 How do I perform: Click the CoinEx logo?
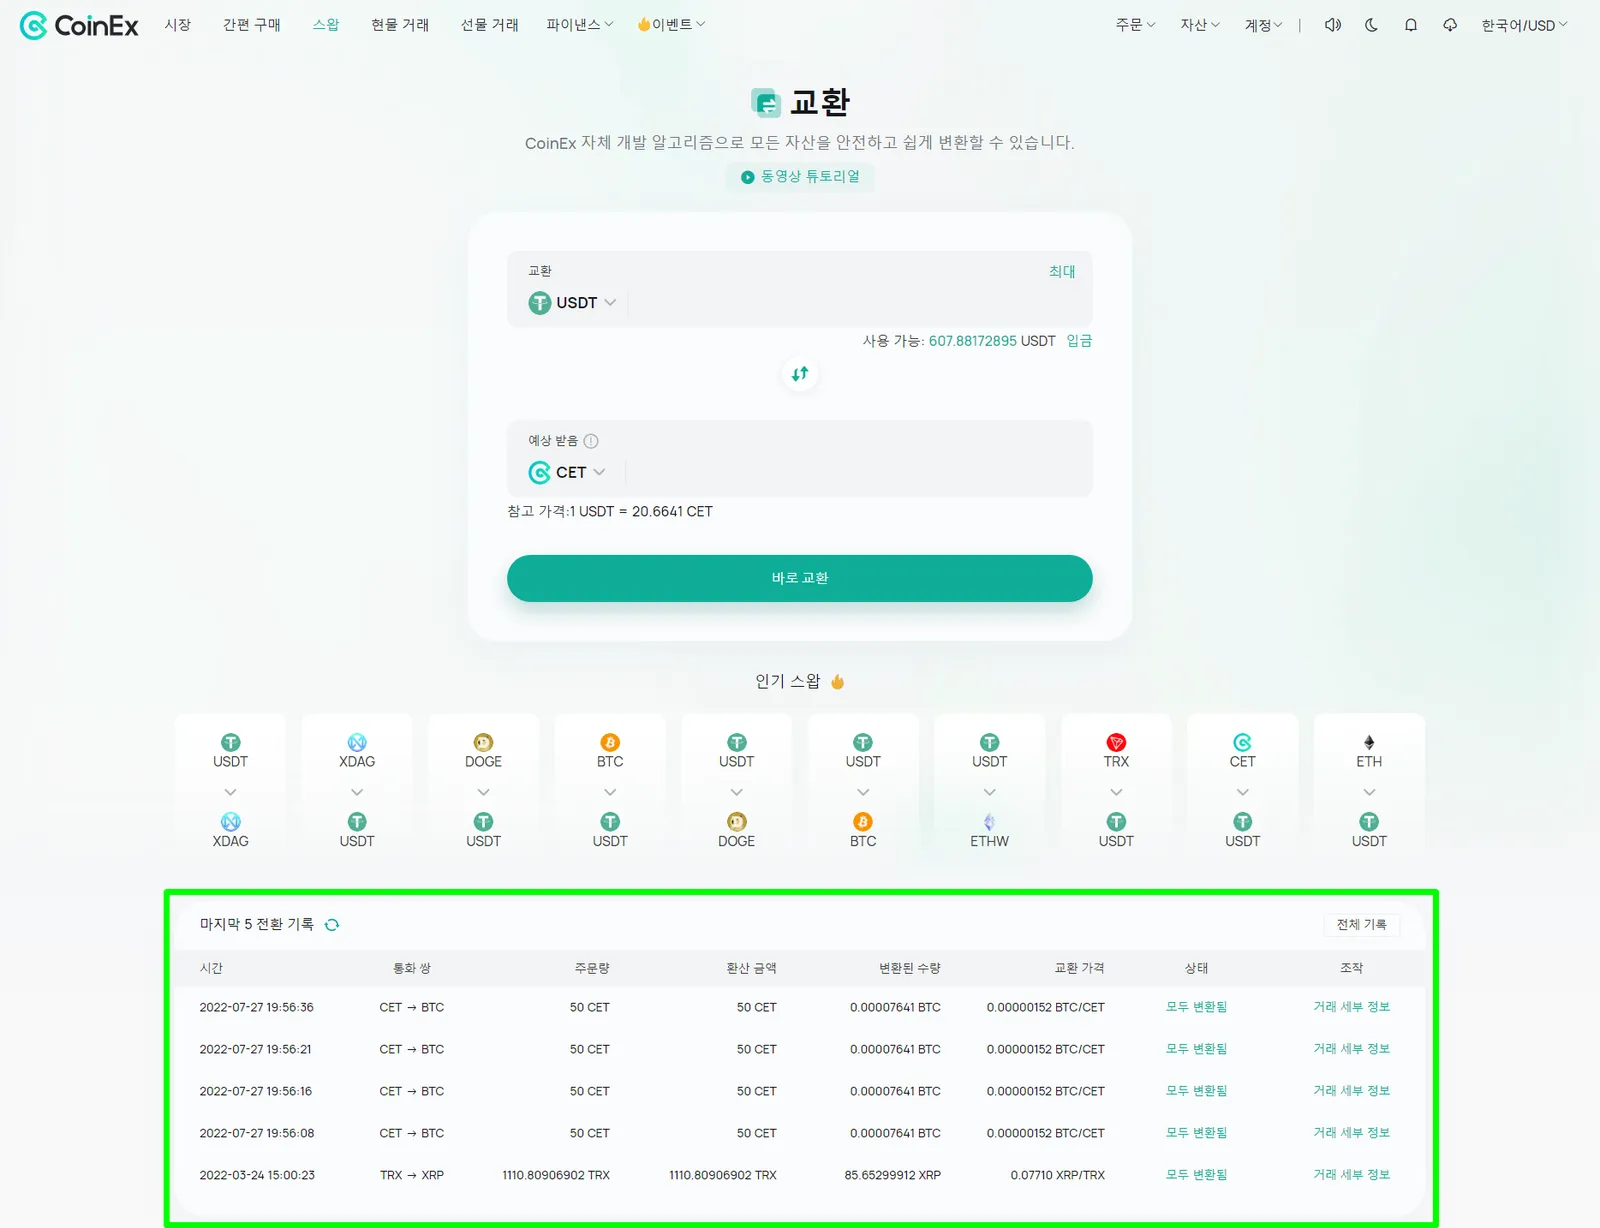pyautogui.click(x=79, y=25)
